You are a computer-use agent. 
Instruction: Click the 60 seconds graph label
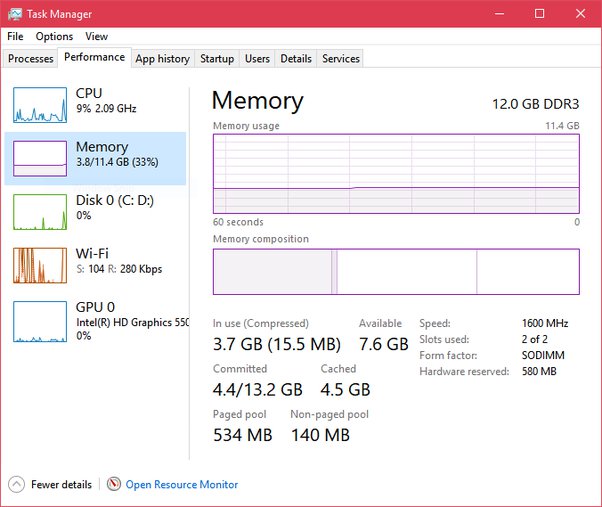238,222
